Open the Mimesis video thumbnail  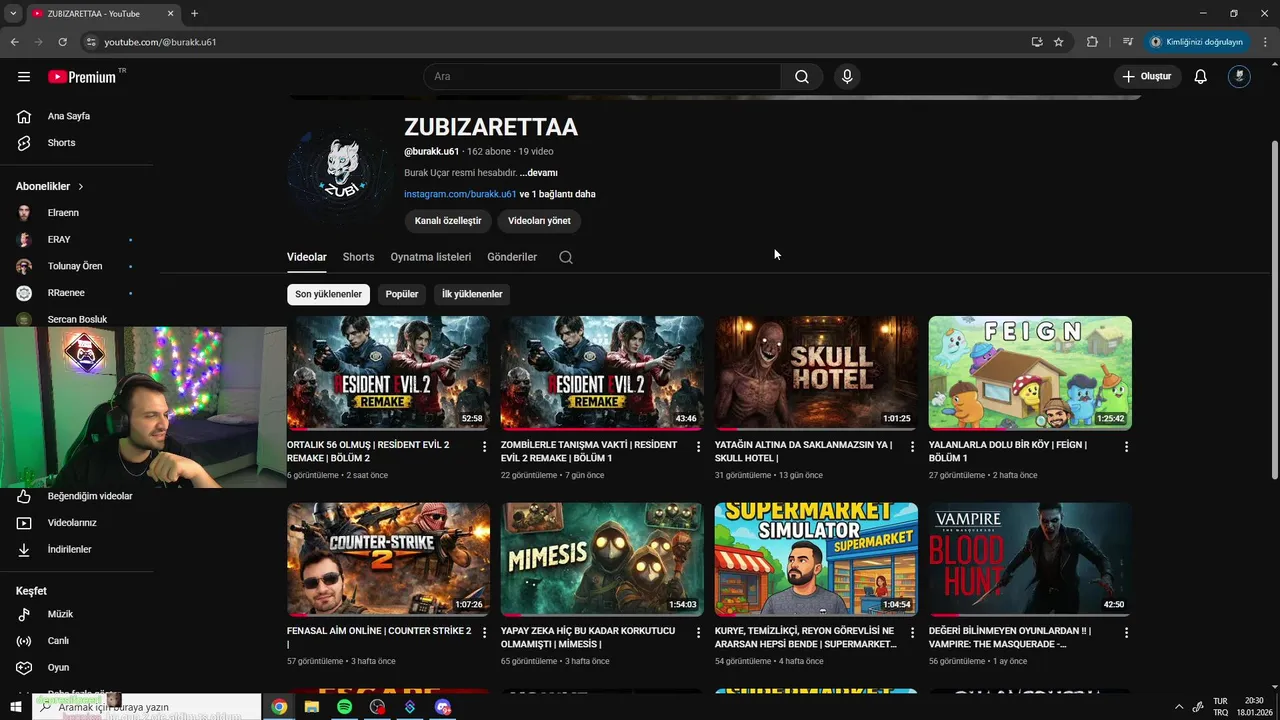click(x=602, y=559)
